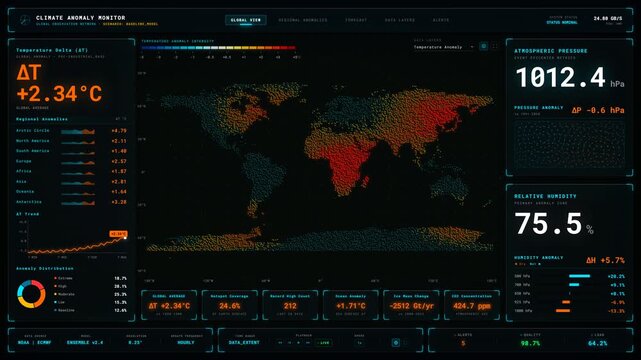Open the Hotspot Coverage 24.6% card
This screenshot has height=360, width=641.
click(x=229, y=305)
